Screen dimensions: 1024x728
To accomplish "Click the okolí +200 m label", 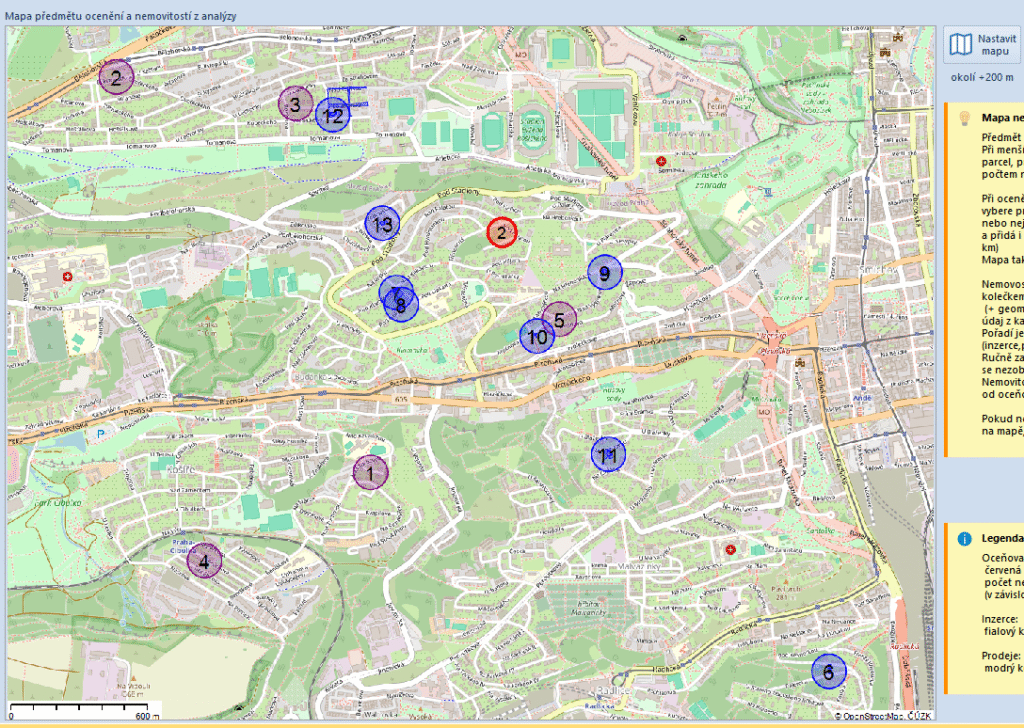I will pos(982,77).
